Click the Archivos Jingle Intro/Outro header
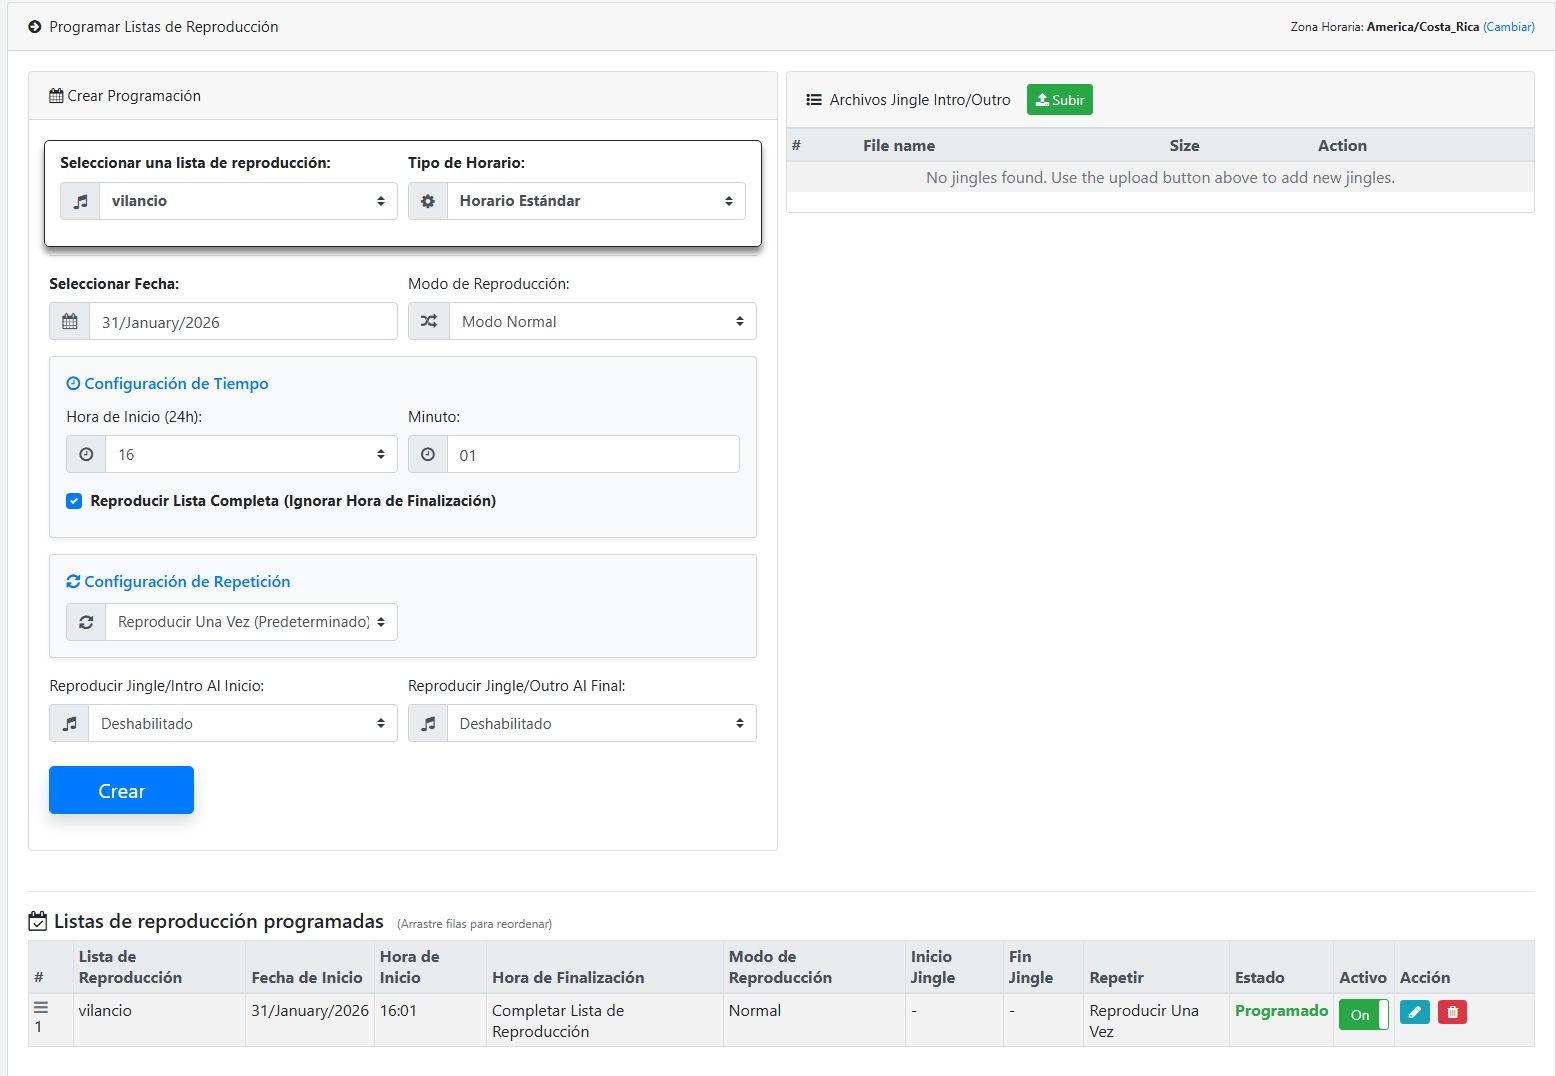 coord(919,100)
